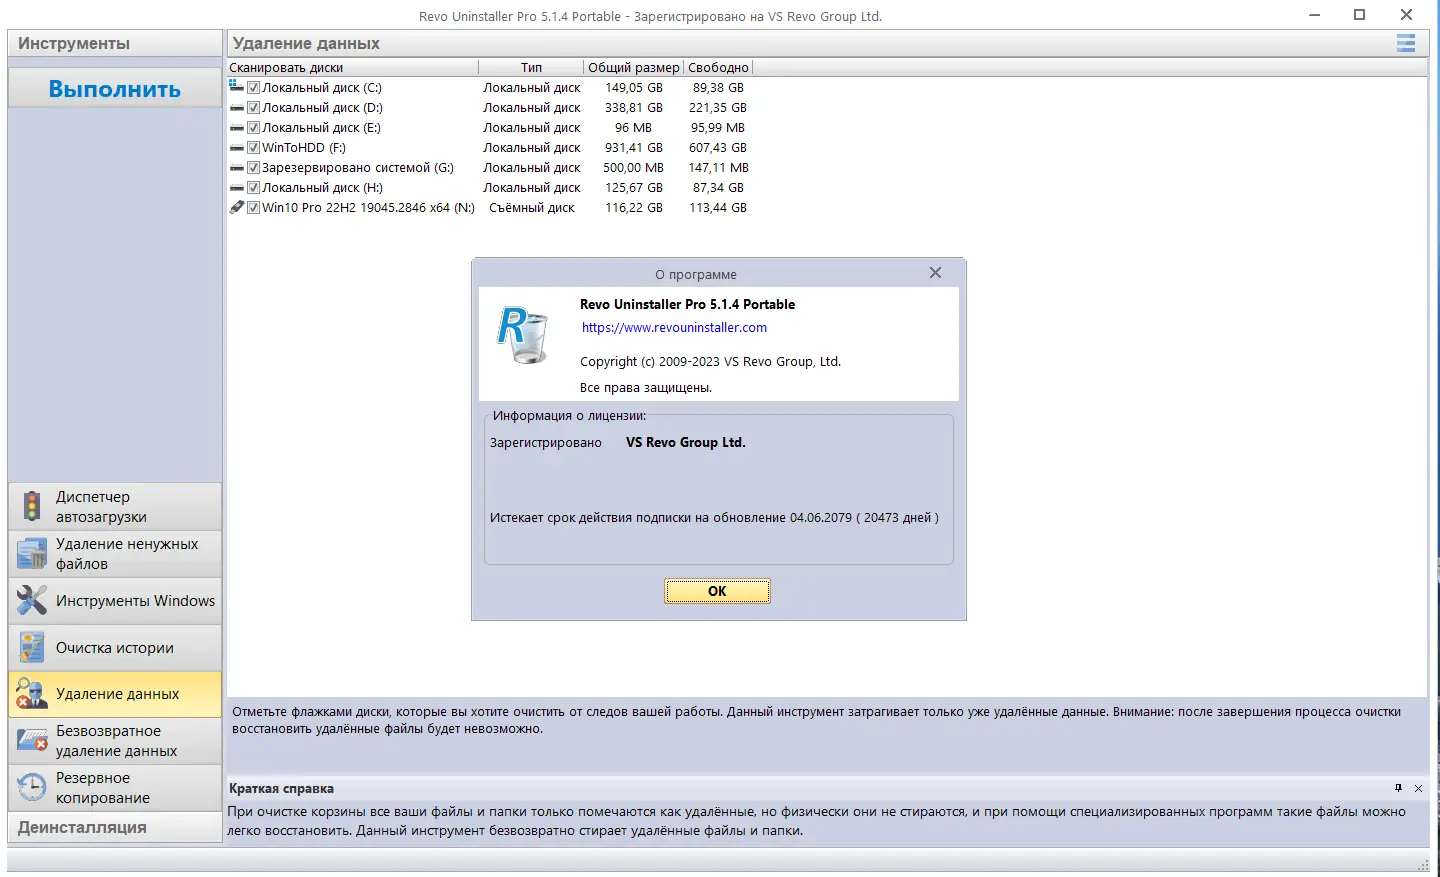This screenshot has width=1440, height=877.
Task: Select the row name Локальный диск (C:)
Action: [322, 87]
